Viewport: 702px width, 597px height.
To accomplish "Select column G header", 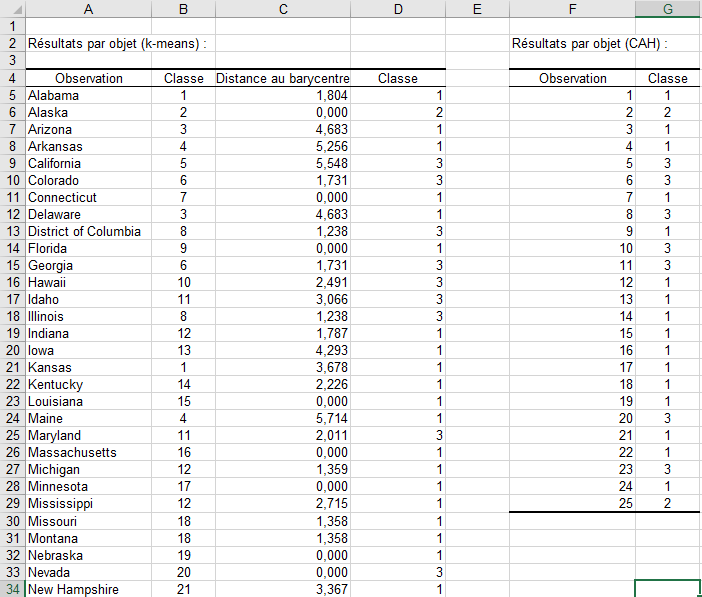I will 668,9.
